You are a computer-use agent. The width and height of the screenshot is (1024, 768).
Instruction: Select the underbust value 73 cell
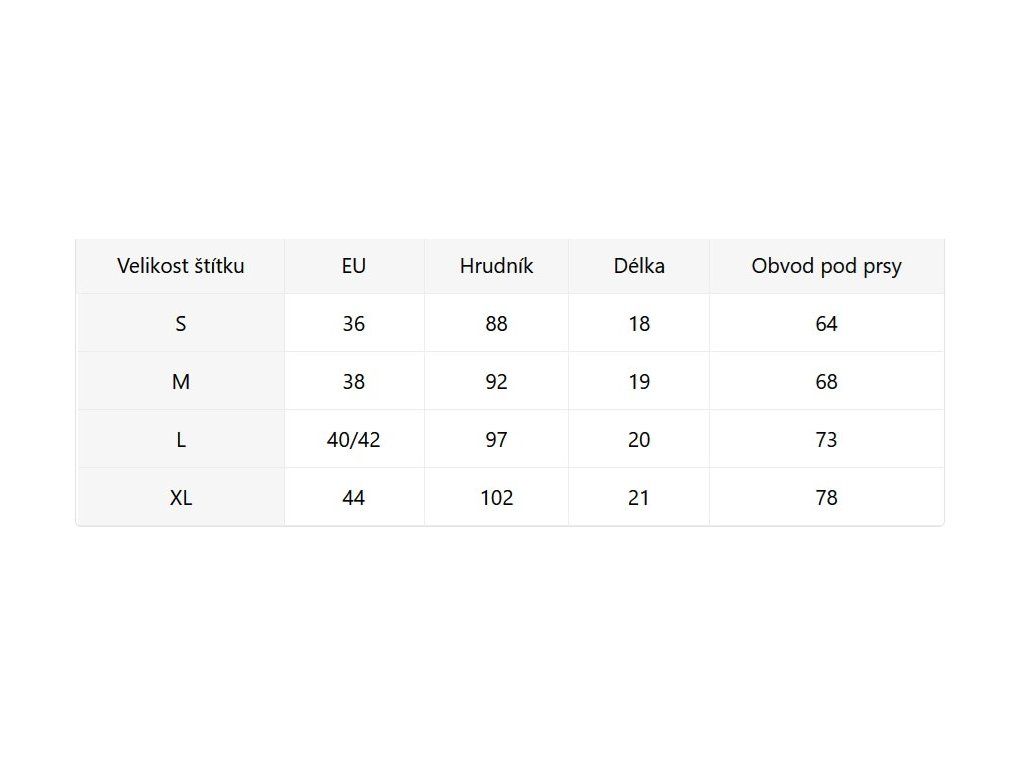(826, 440)
